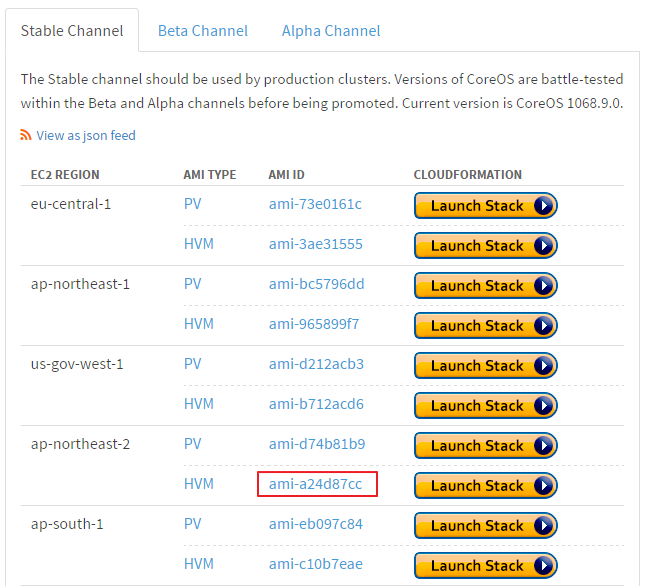Open AMI link ami-d74b81b9
The image size is (645, 586).
tap(317, 444)
